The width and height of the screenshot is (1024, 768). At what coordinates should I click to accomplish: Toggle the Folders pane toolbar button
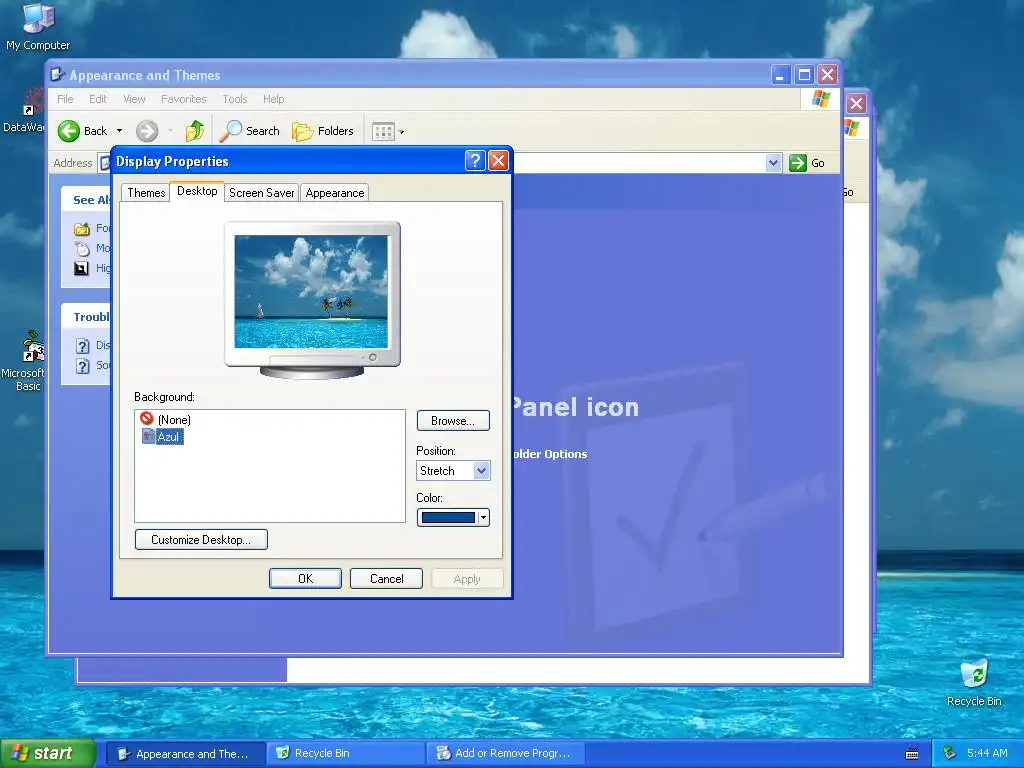click(x=323, y=131)
